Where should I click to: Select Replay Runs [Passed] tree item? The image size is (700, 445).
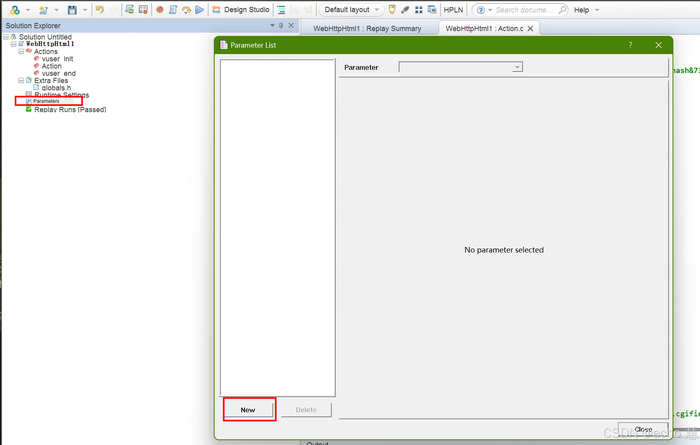click(70, 109)
